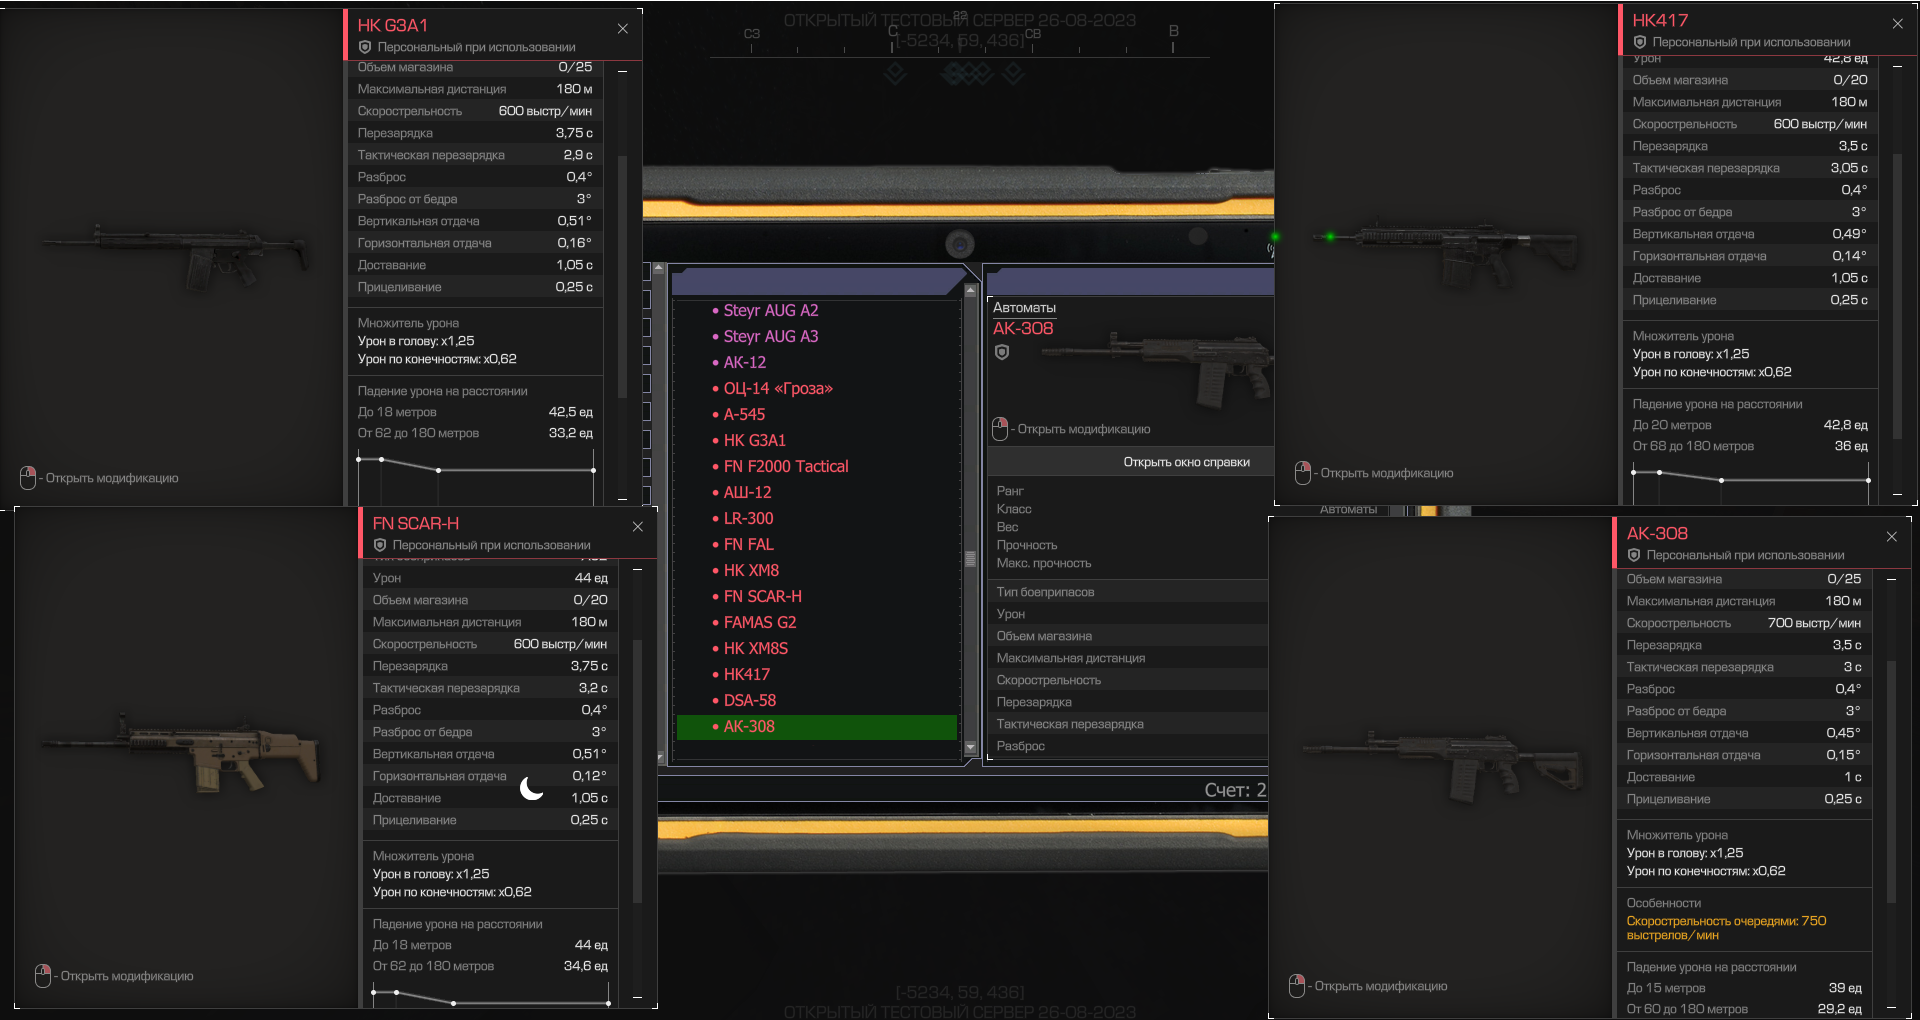
Task: Click 'Скорострельность' row in AK-308 stats panel
Action: point(1743,623)
